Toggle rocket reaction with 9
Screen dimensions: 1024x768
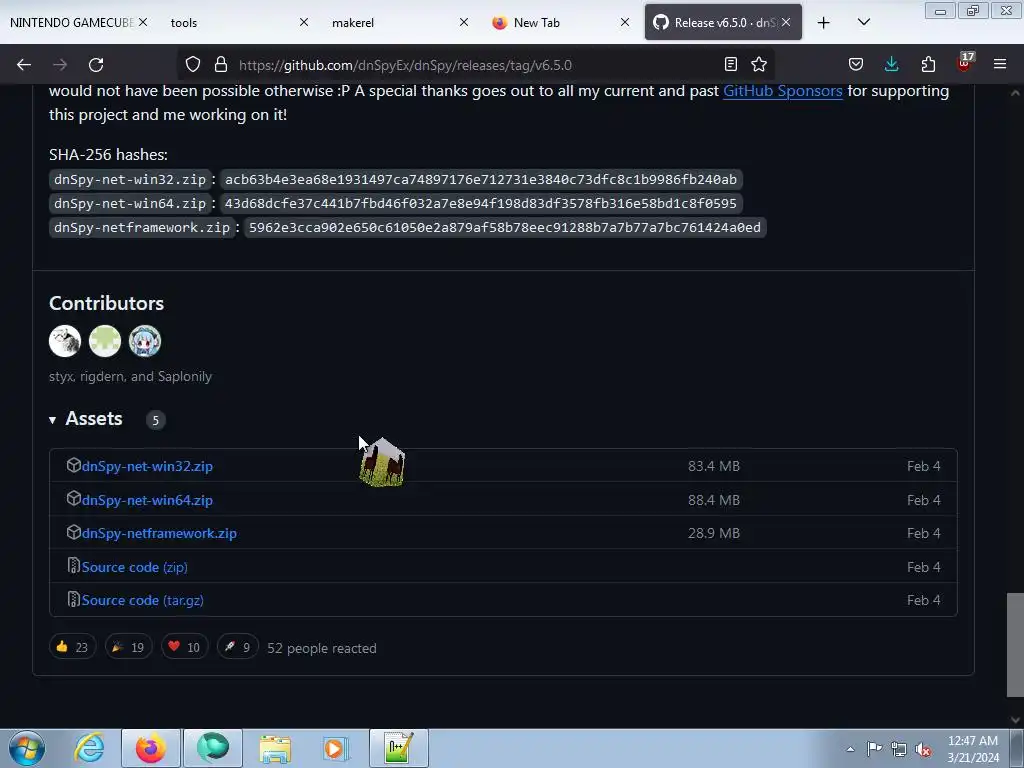[238, 647]
